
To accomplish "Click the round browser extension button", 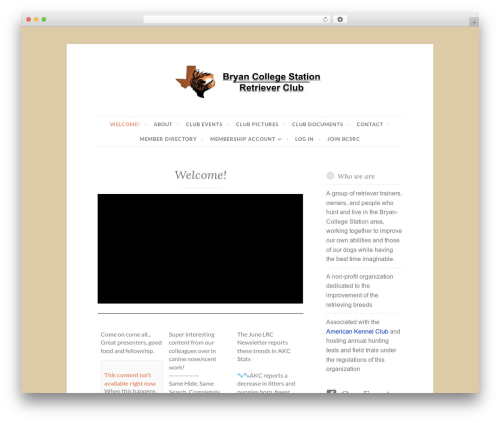I will click(340, 20).
